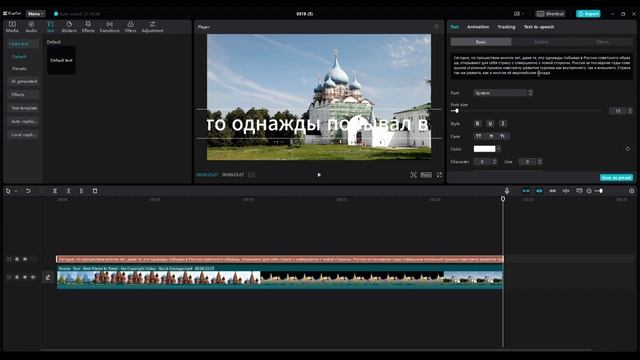Image resolution: width=640 pixels, height=360 pixels.
Task: Click the zoom-to-fit timeline icon at far right
Action: click(x=632, y=191)
